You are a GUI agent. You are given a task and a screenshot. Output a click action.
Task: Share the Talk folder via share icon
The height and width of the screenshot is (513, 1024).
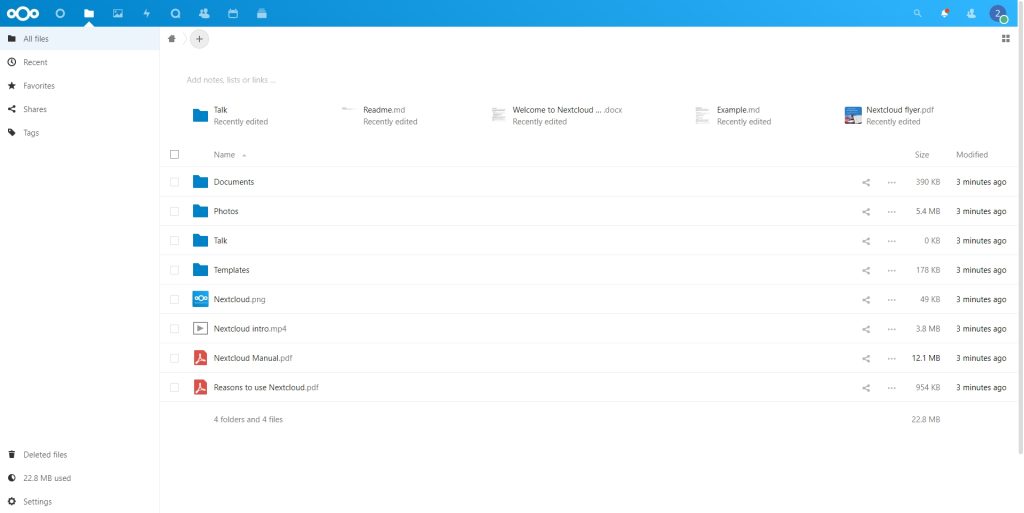coord(866,241)
